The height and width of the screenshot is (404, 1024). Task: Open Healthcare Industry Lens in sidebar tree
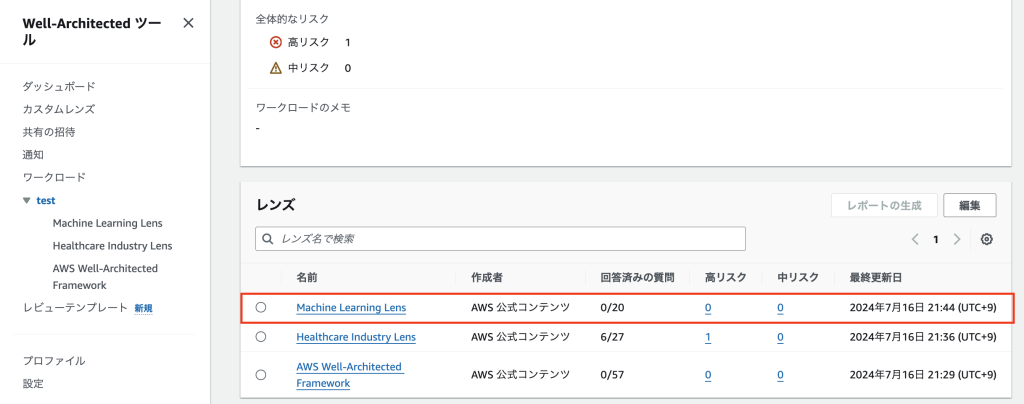[112, 246]
